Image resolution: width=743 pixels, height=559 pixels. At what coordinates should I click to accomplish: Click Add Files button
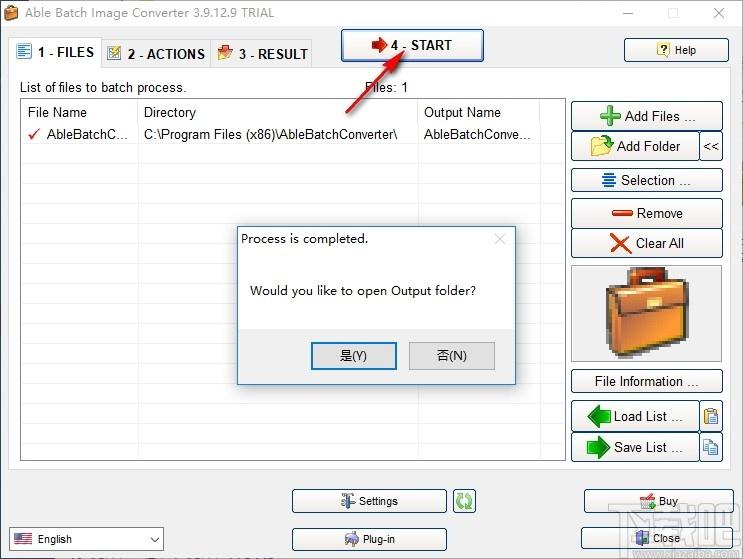coord(647,116)
